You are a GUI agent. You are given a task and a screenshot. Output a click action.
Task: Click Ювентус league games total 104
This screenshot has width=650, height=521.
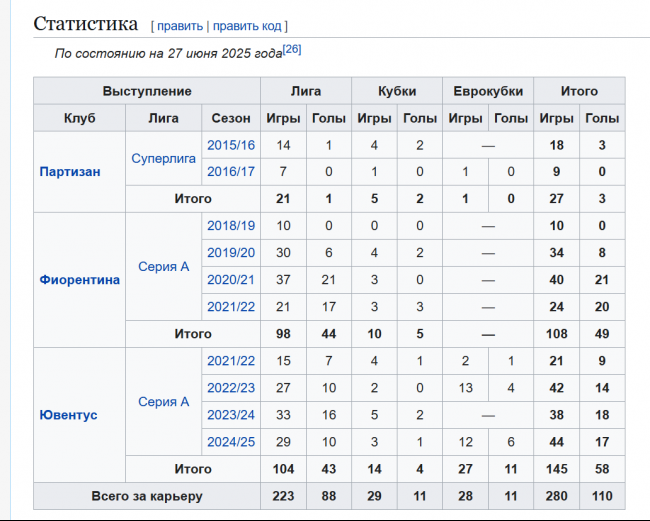point(283,469)
